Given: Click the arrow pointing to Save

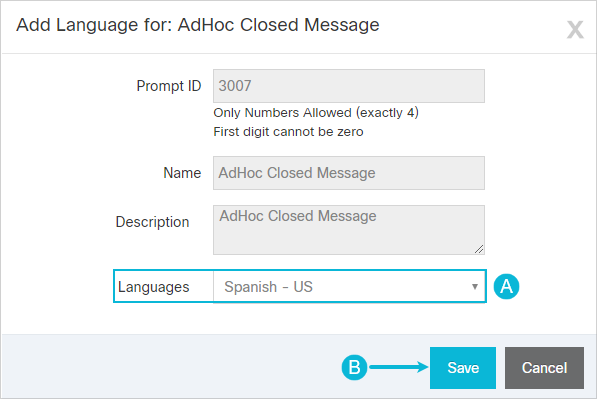Looking at the screenshot, I should pyautogui.click(x=399, y=367).
